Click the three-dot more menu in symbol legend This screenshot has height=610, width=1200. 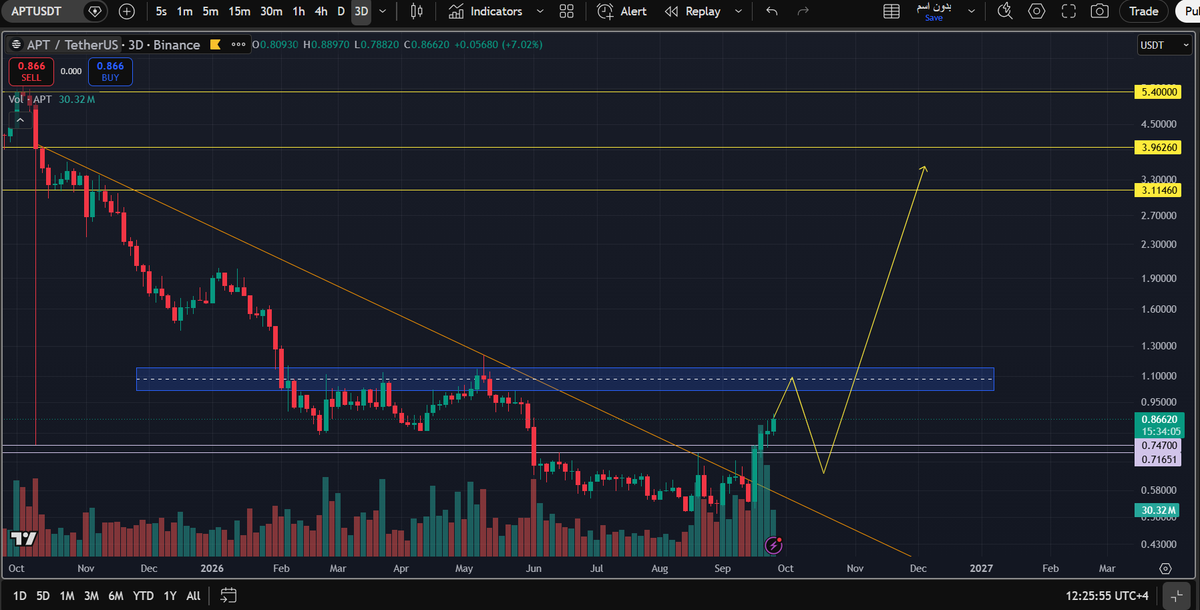[x=241, y=46]
